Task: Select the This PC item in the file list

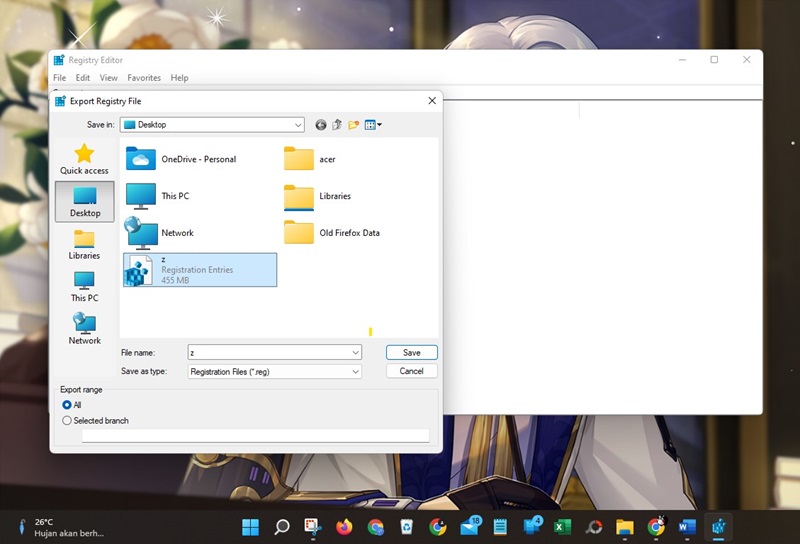Action: click(158, 196)
